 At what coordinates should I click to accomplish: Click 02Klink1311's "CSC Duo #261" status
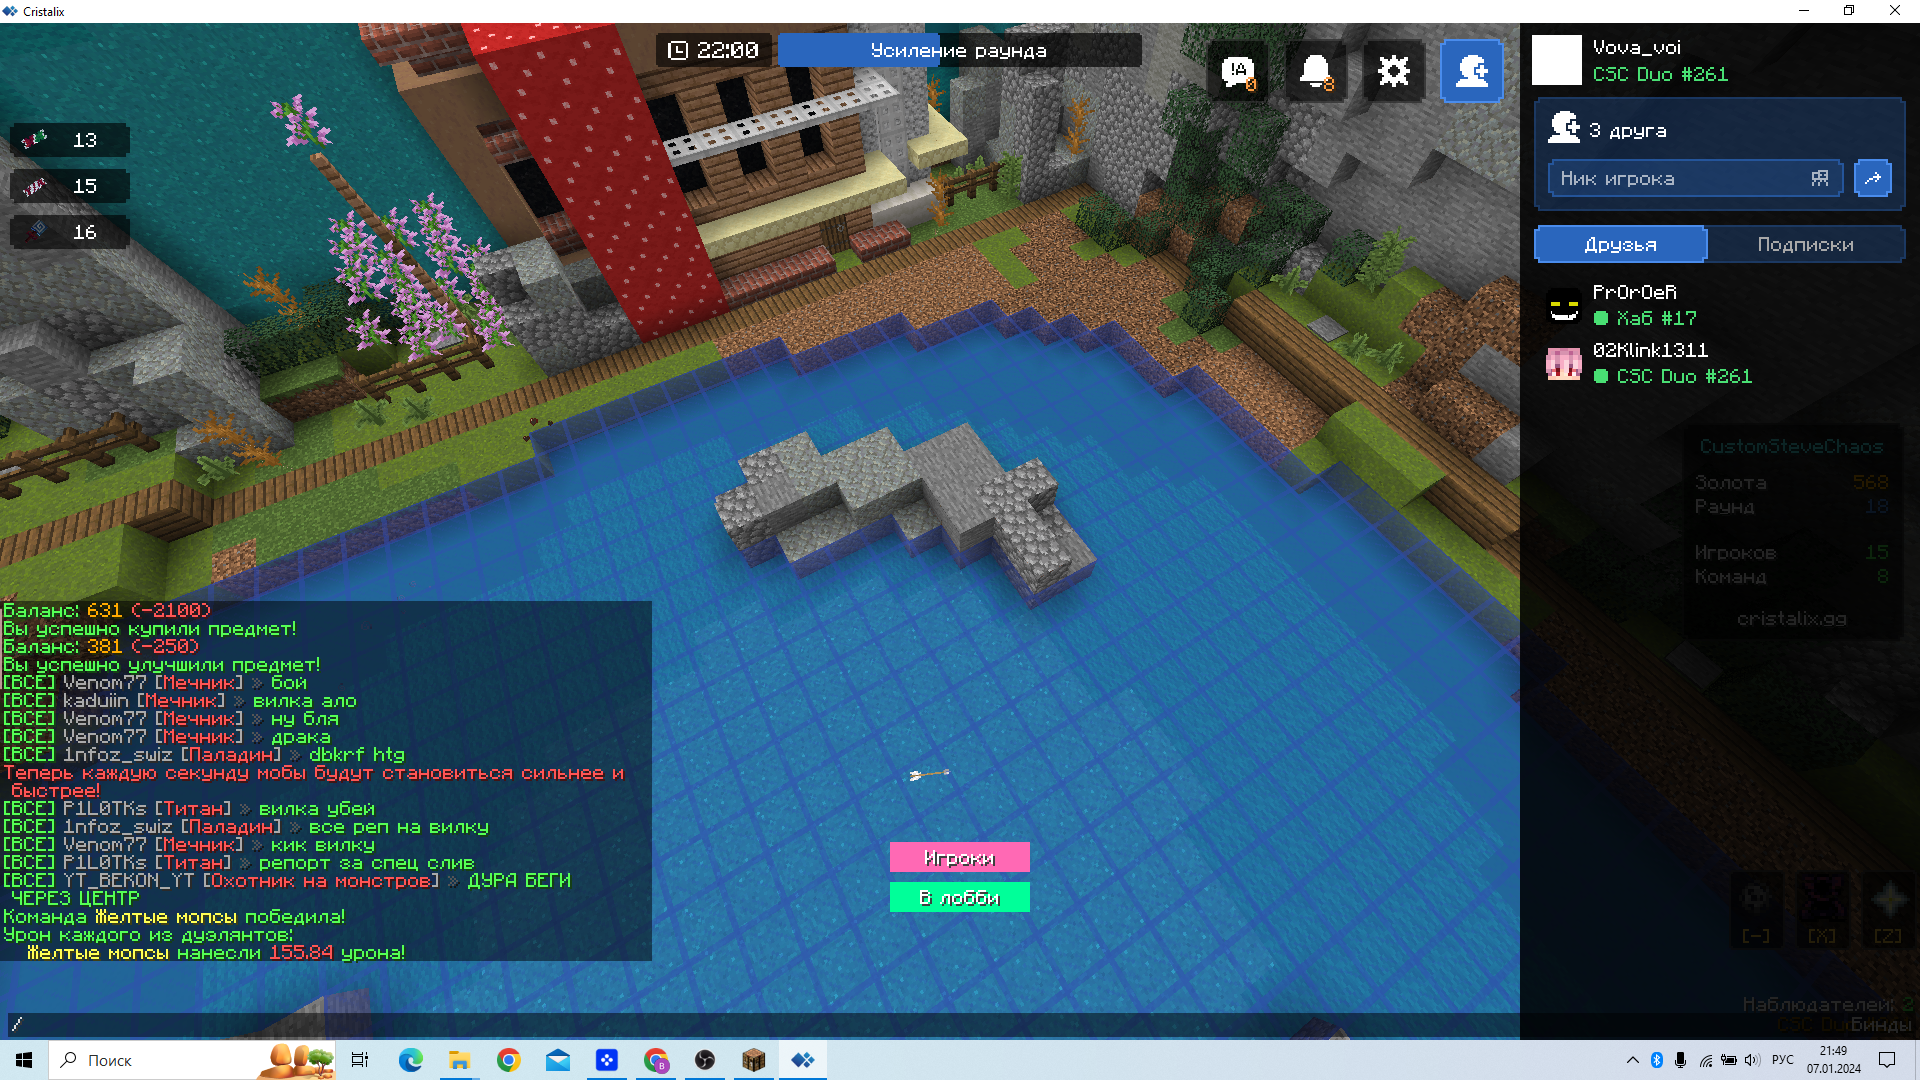point(1684,377)
